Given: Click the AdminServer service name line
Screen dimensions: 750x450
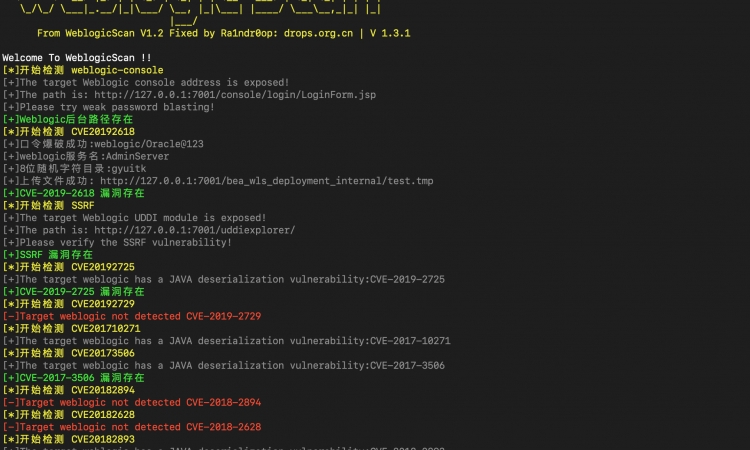Looking at the screenshot, I should 86,156.
